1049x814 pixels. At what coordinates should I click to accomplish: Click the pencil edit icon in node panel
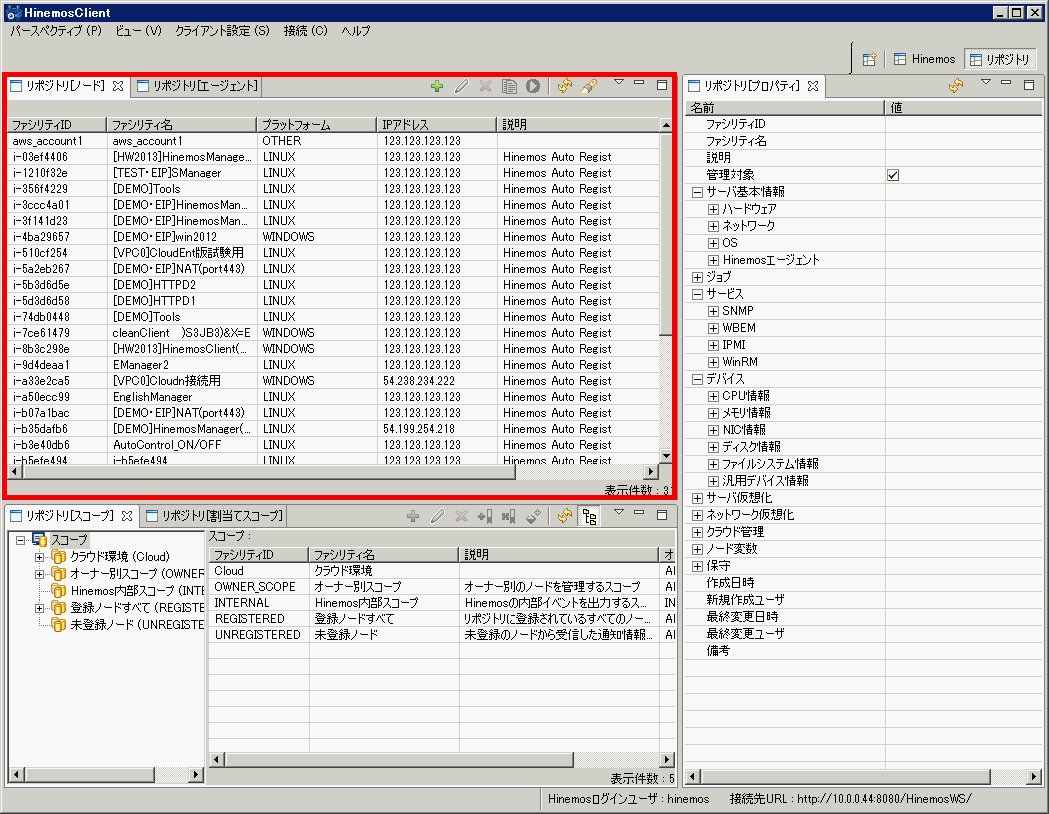click(x=461, y=86)
